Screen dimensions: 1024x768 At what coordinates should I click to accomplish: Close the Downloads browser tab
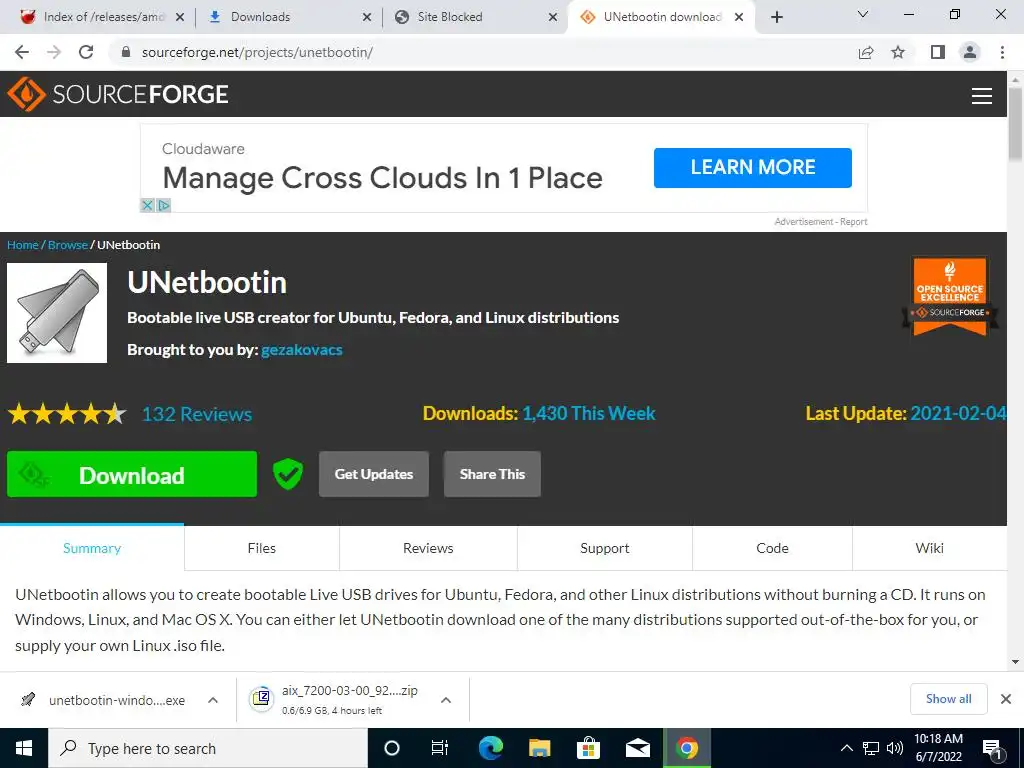click(367, 17)
